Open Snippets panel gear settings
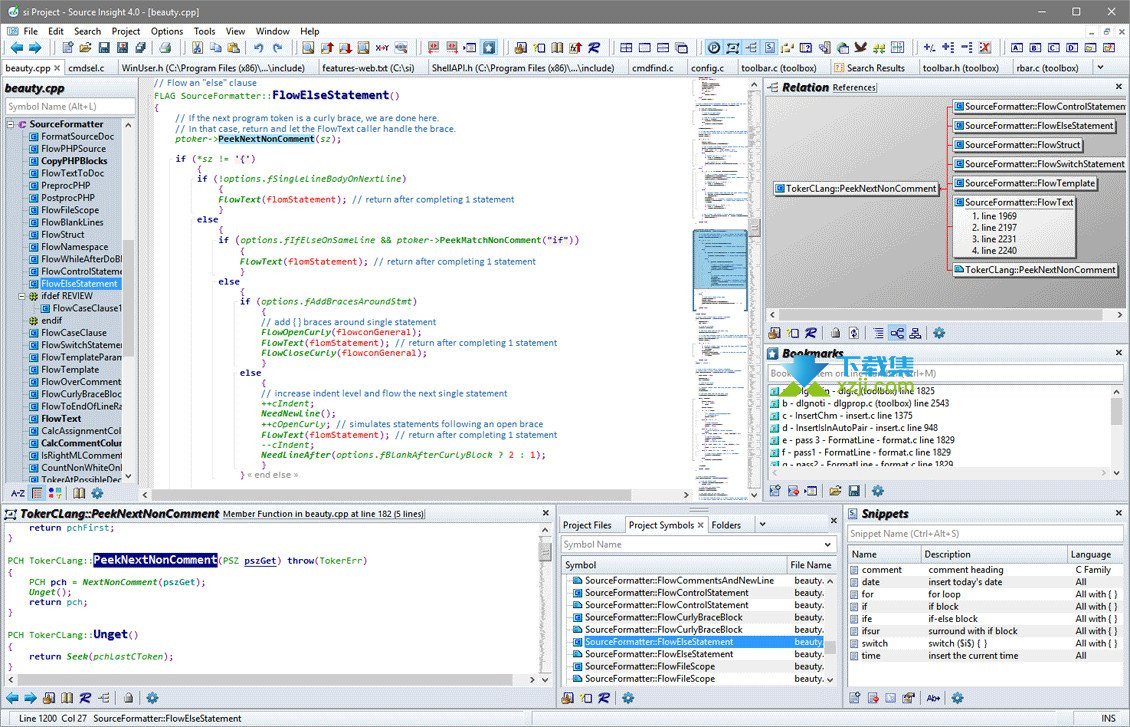 click(x=957, y=697)
